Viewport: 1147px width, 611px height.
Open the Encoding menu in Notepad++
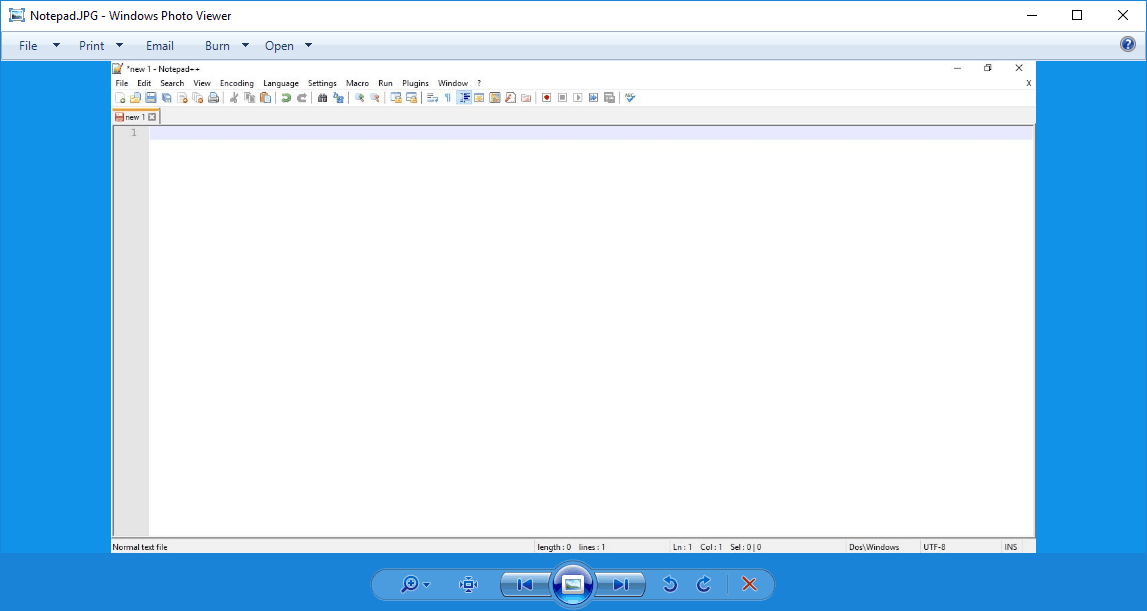236,83
